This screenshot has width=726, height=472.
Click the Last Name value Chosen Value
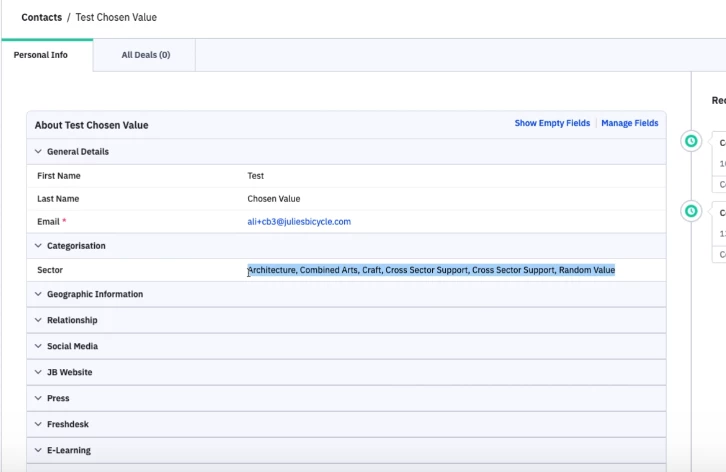(274, 199)
